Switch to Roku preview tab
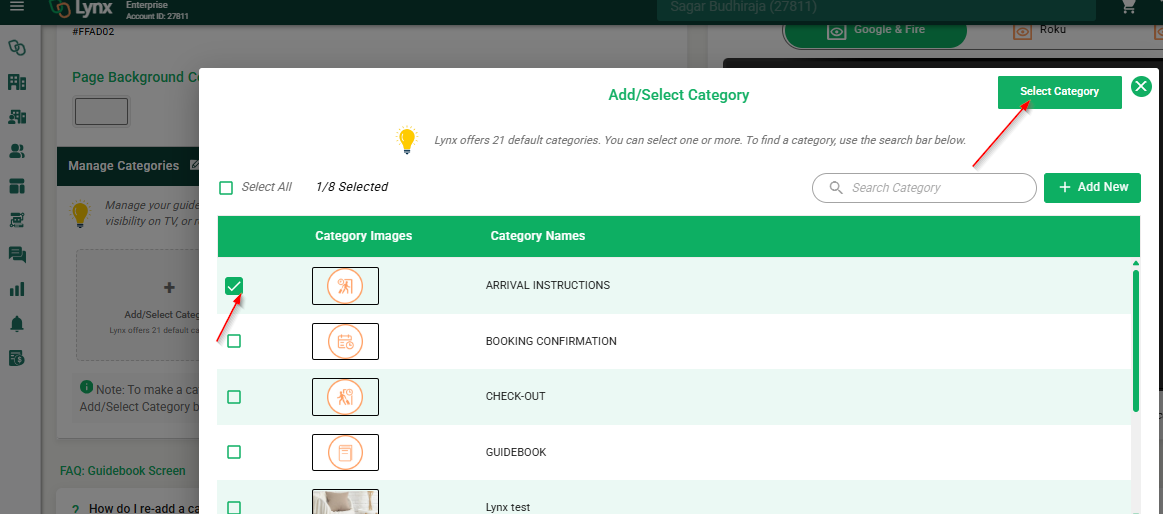The height and width of the screenshot is (514, 1163). (x=1040, y=31)
